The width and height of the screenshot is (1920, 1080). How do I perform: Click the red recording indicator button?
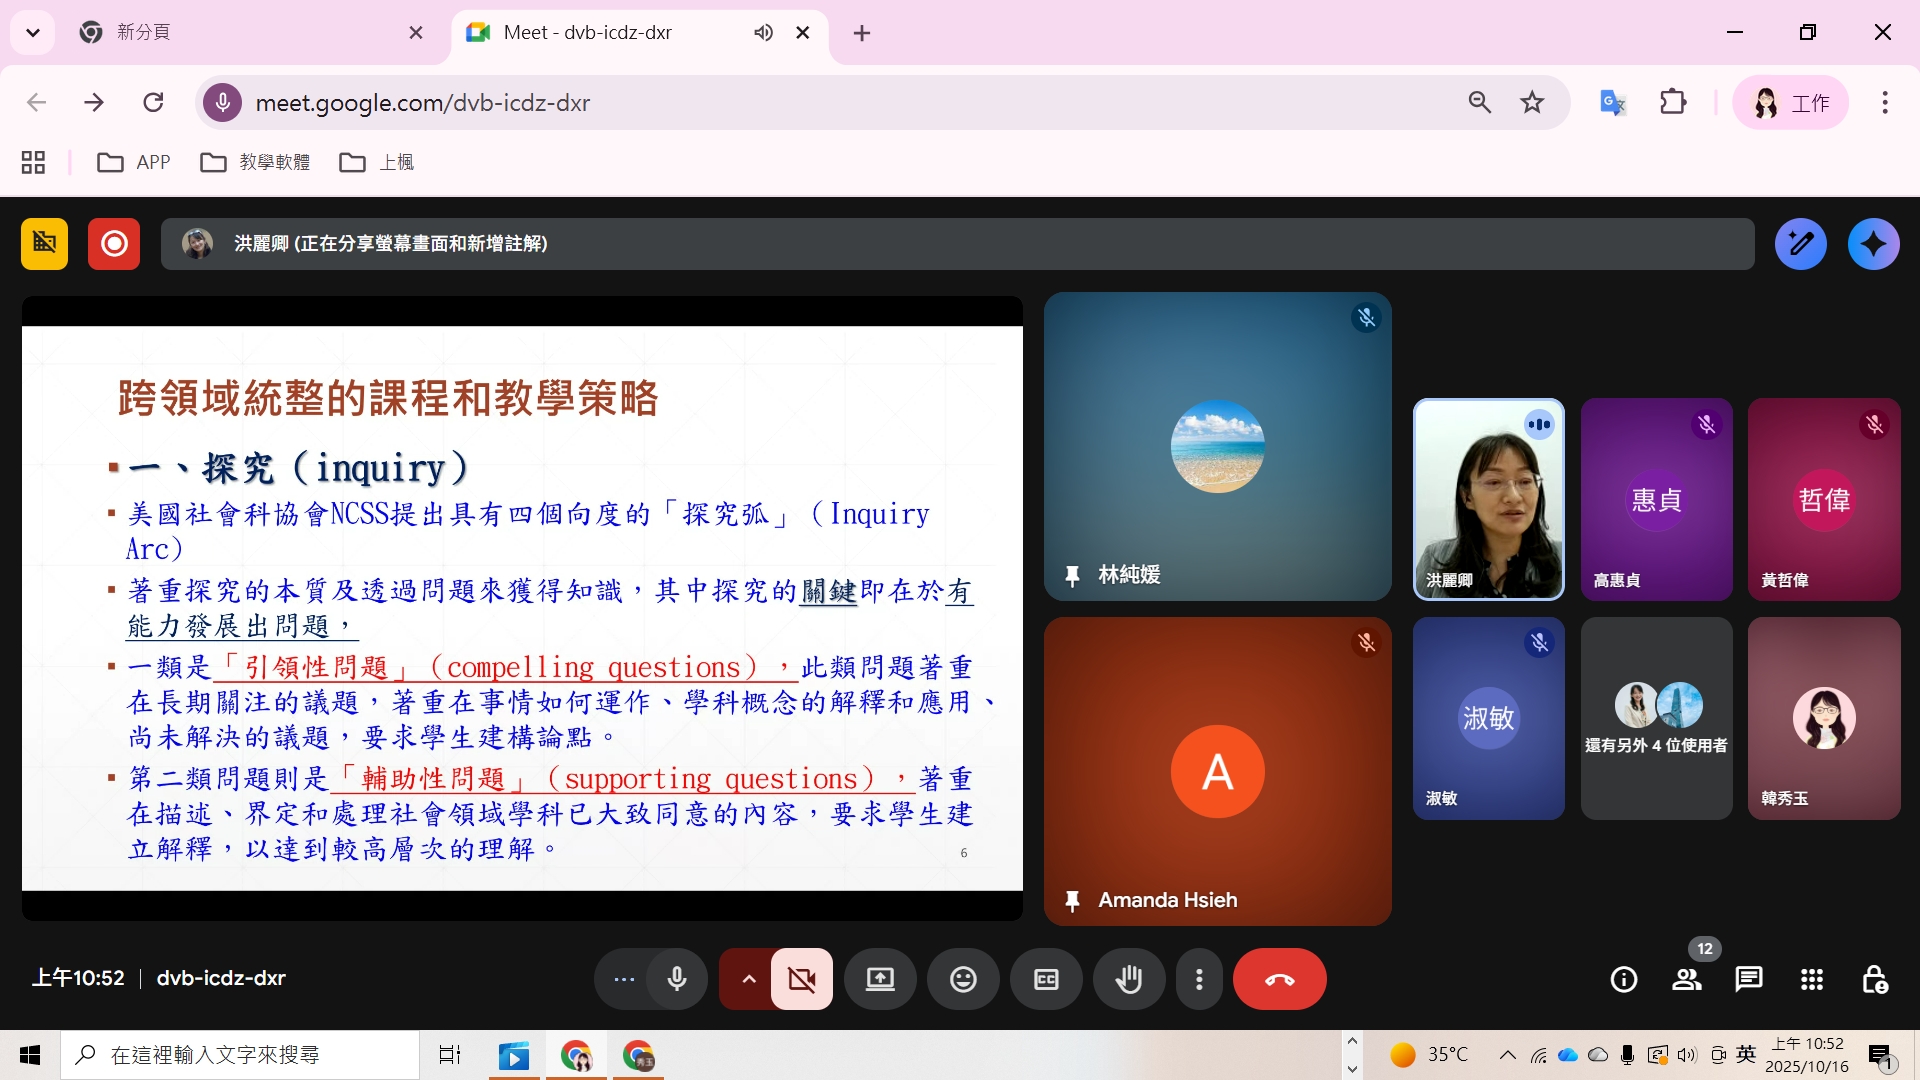114,244
